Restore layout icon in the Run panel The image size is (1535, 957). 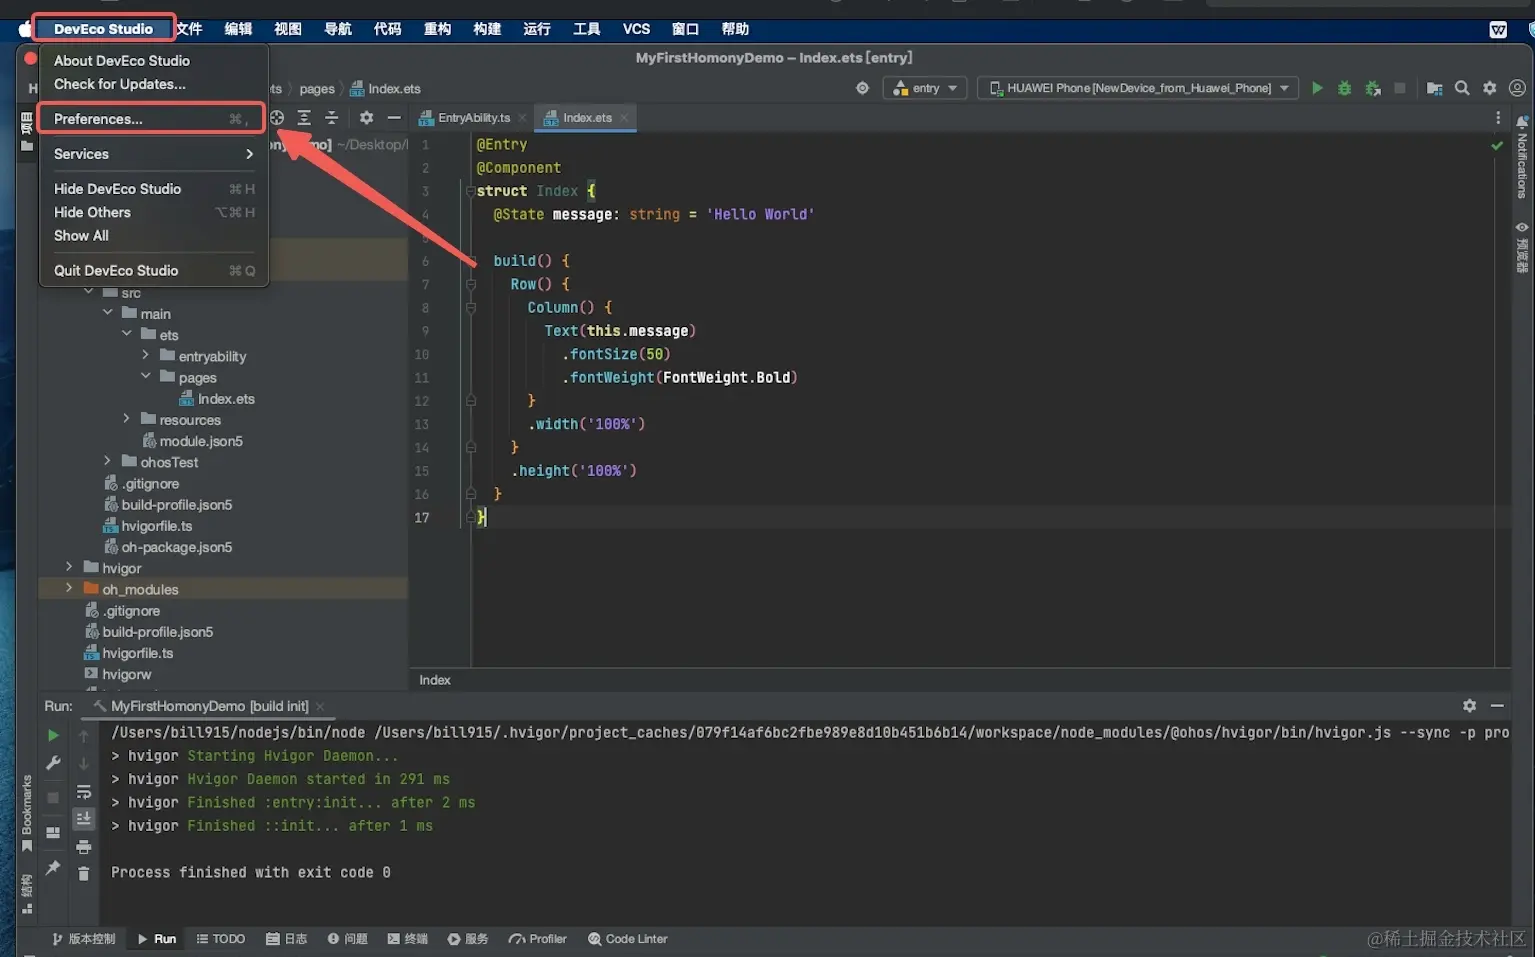coord(53,832)
